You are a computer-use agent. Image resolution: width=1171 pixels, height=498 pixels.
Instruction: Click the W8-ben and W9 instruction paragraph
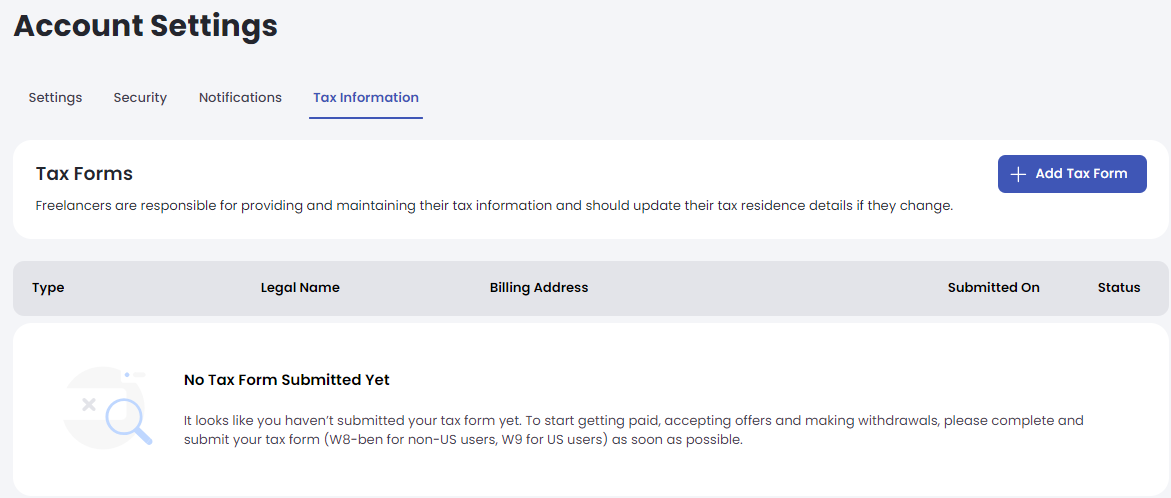point(633,430)
